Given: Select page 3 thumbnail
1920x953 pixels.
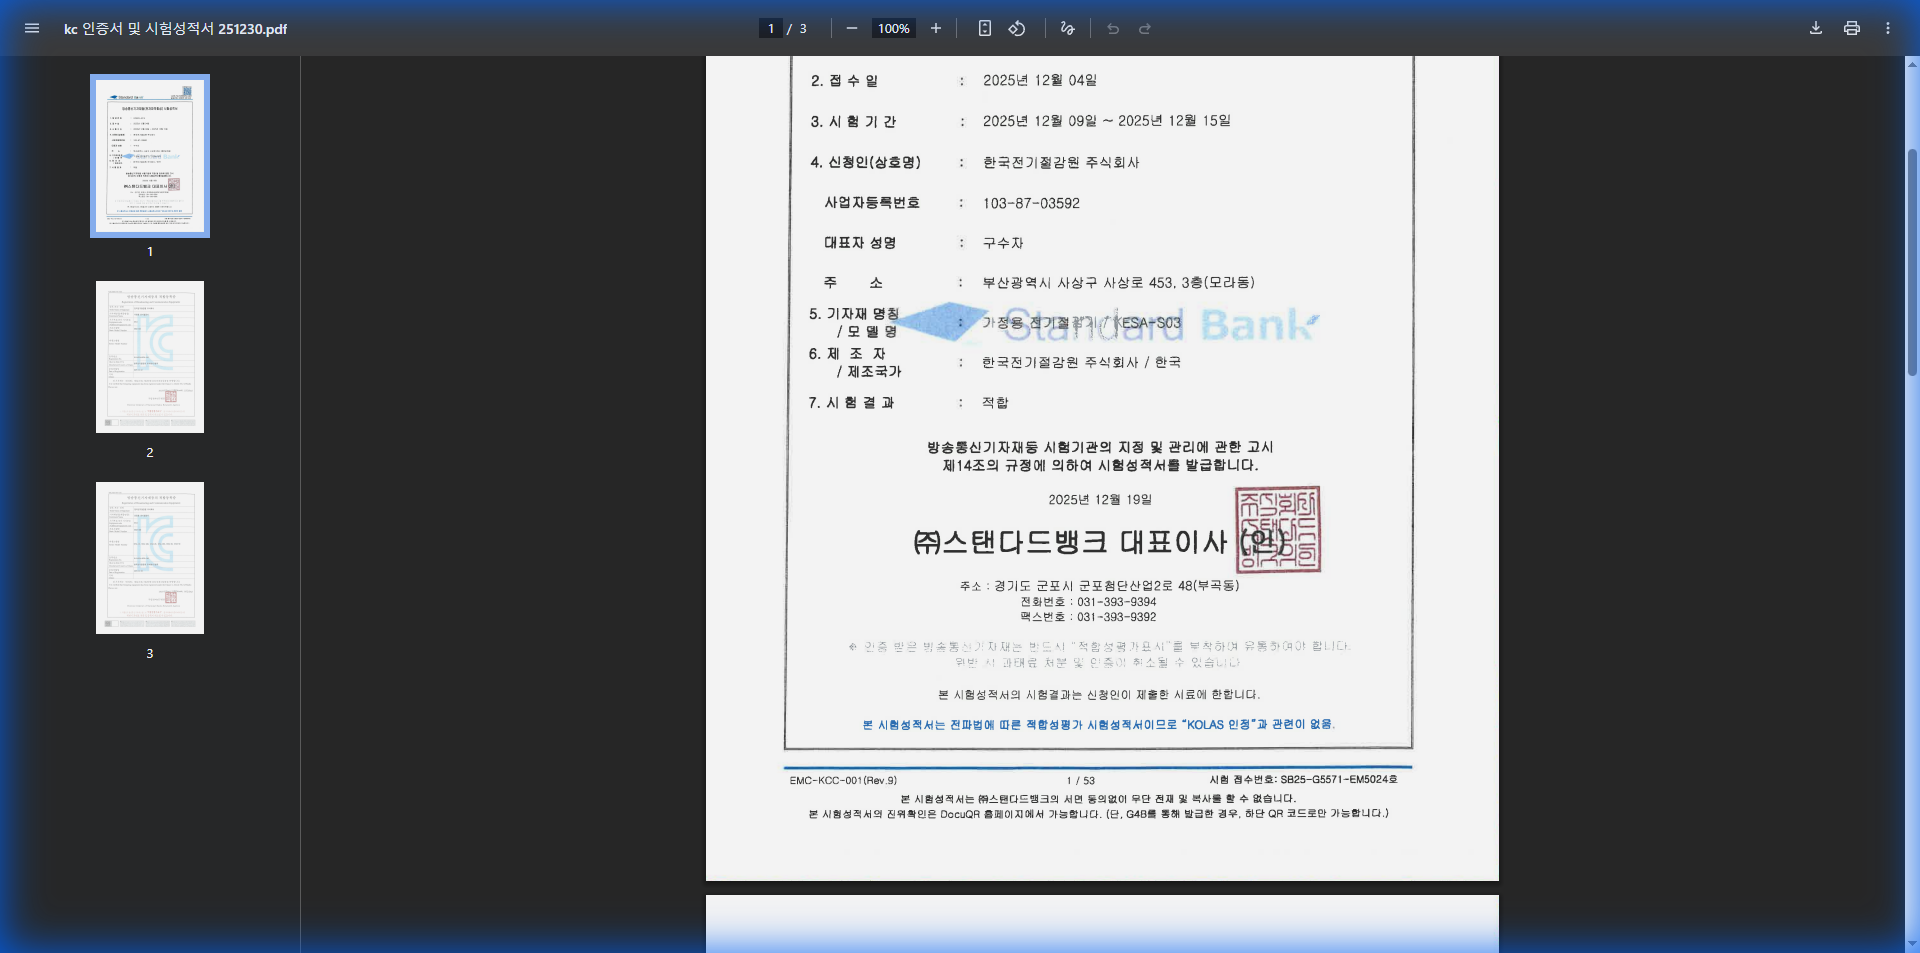Looking at the screenshot, I should pos(150,558).
